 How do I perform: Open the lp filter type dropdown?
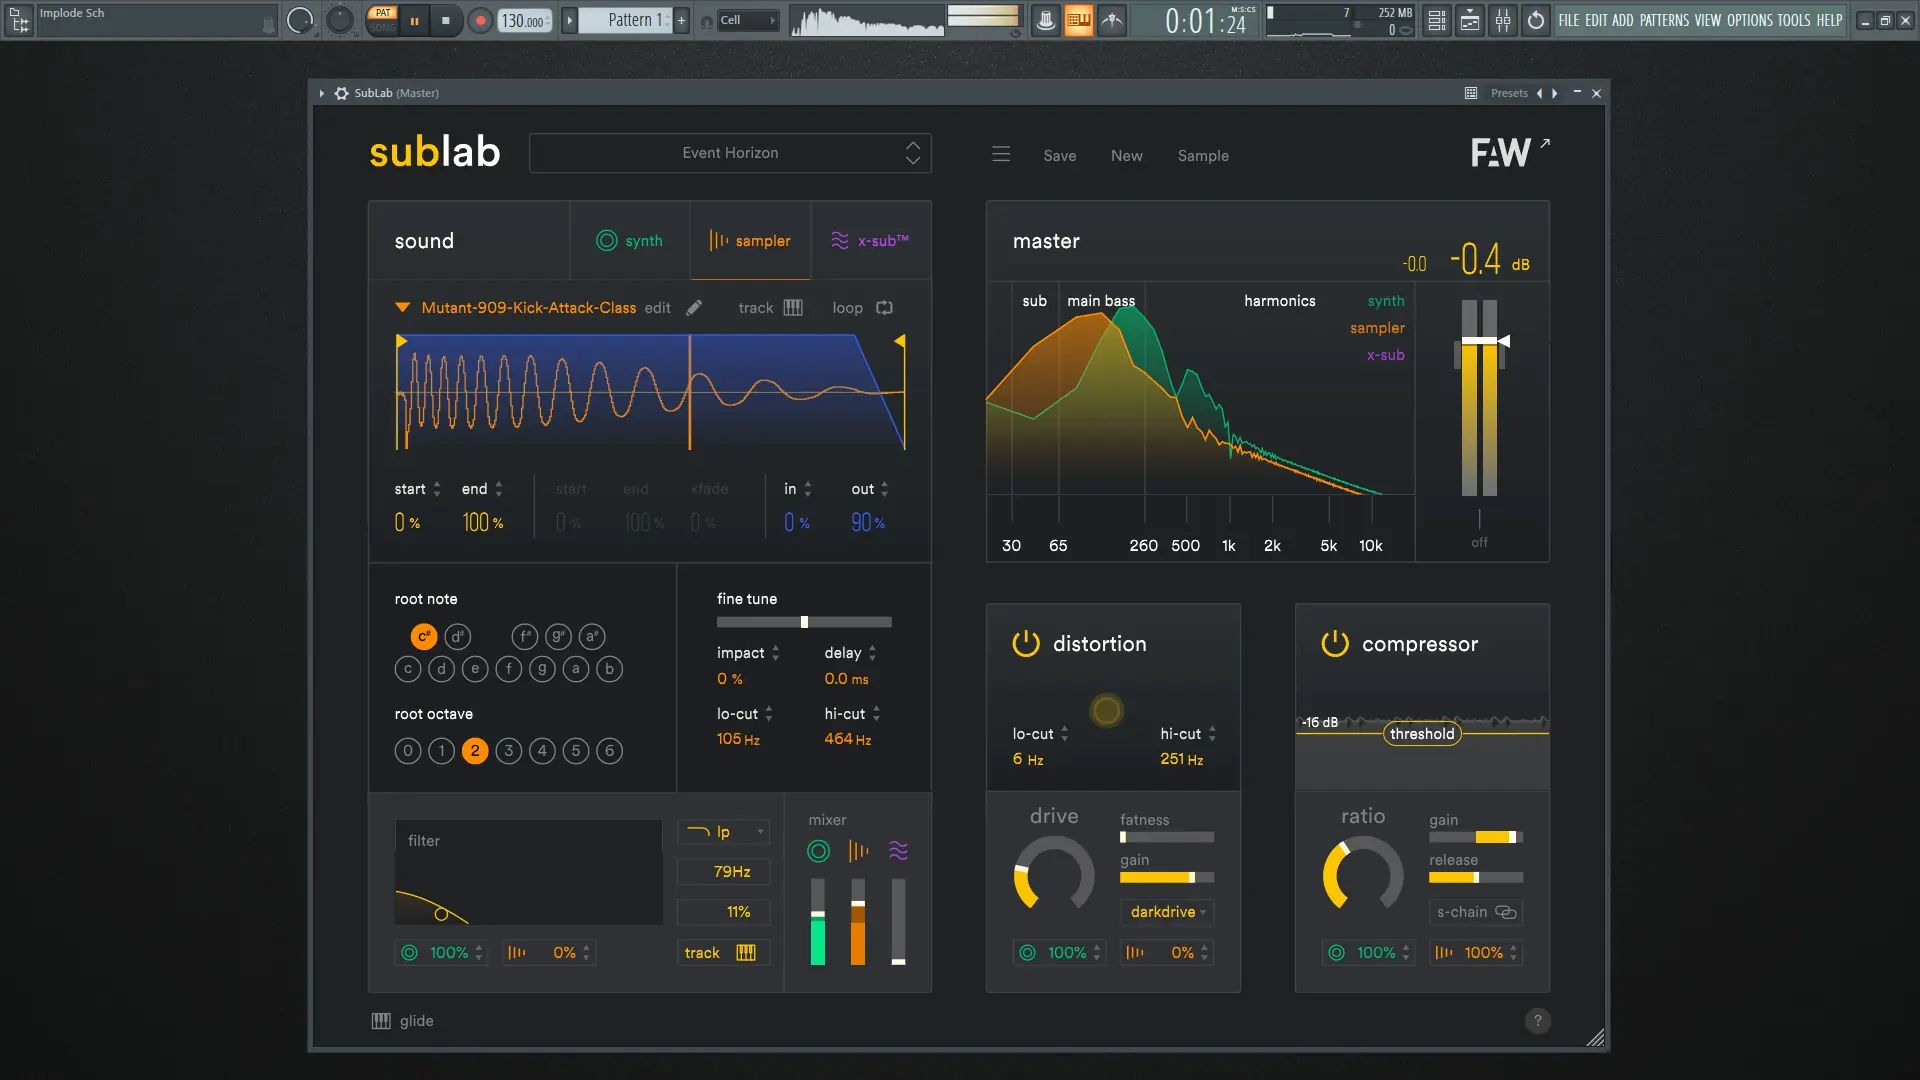pyautogui.click(x=723, y=832)
